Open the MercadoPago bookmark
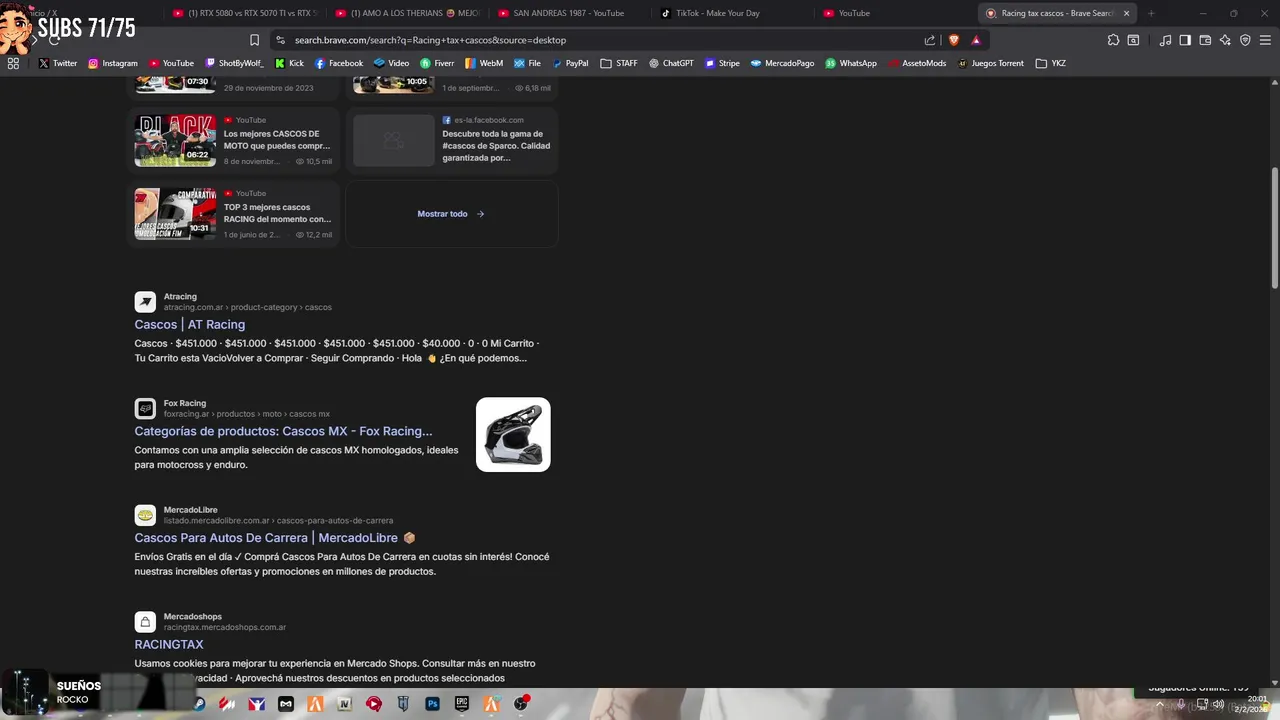The height and width of the screenshot is (720, 1280). tap(783, 63)
